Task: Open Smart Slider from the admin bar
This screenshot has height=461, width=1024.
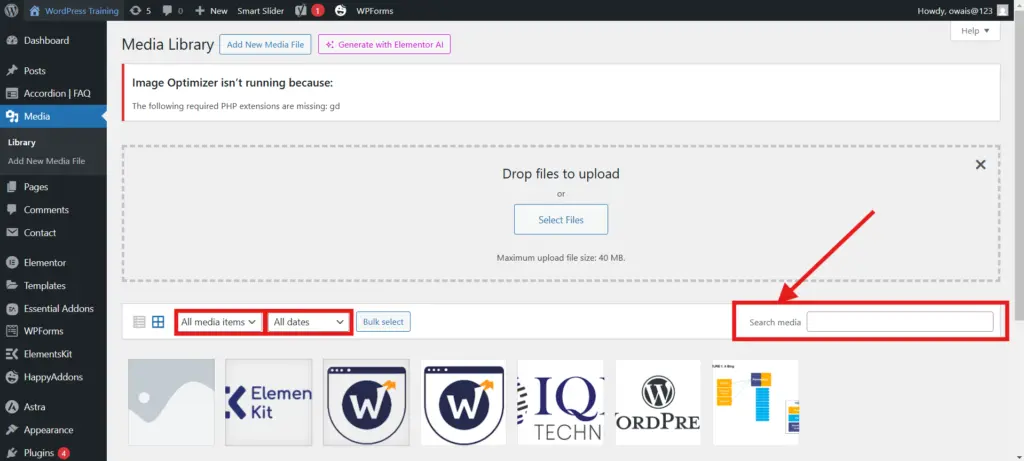Action: [x=261, y=10]
